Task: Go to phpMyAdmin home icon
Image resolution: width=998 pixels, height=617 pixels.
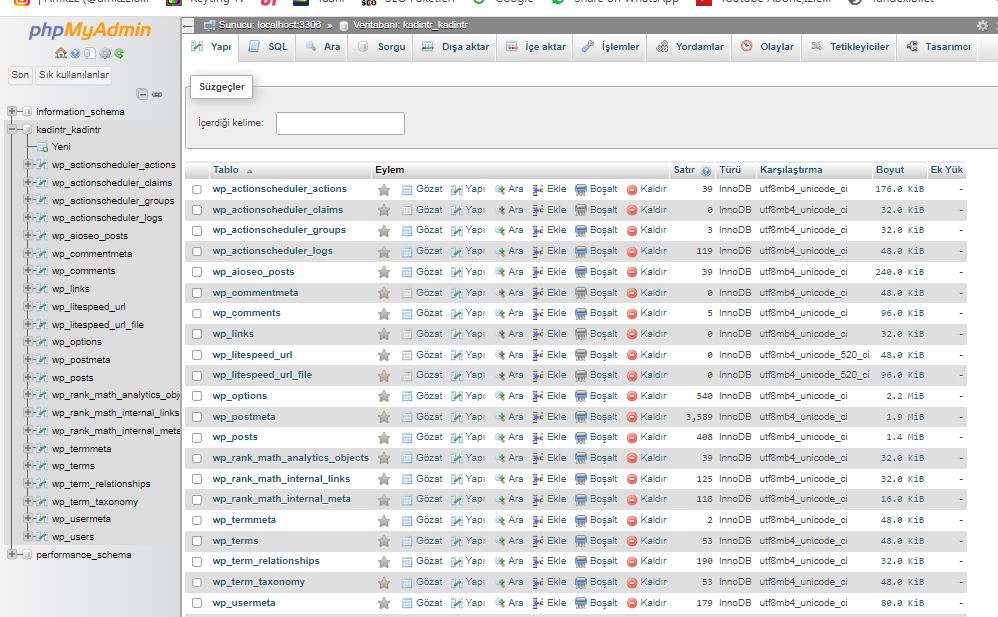Action: pyautogui.click(x=60, y=53)
